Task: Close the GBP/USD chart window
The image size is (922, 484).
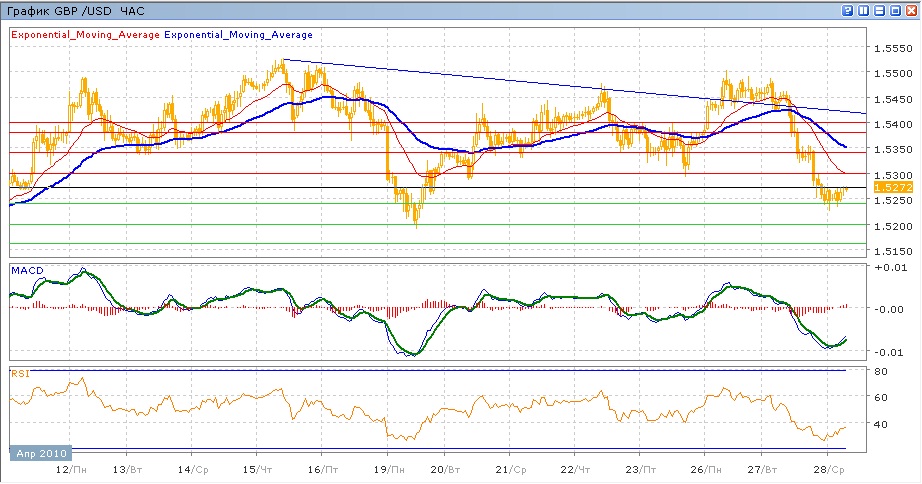Action: point(912,10)
